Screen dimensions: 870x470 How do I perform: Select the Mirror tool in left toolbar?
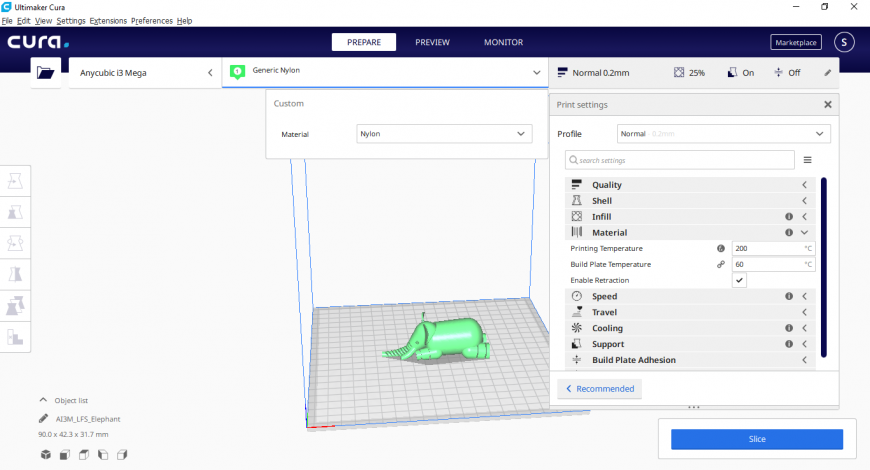(15, 274)
